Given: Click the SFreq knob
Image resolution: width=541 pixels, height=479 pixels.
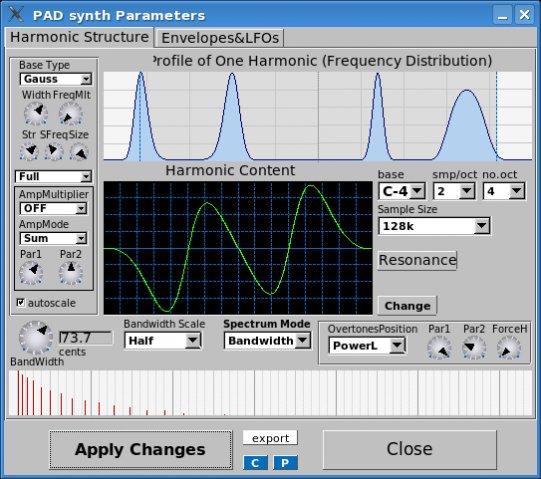Looking at the screenshot, I should 54,151.
